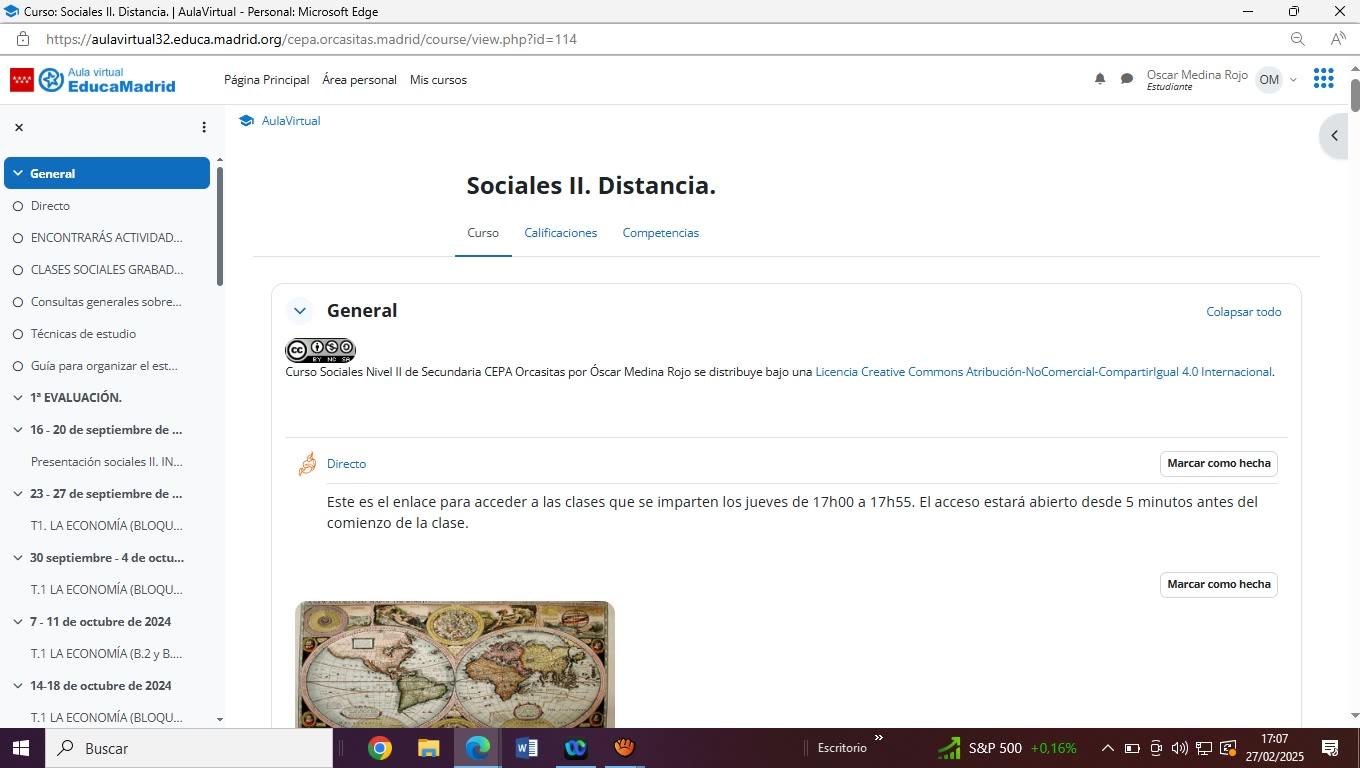Switch to the Competencias tab
Viewport: 1360px width, 768px height.
(x=661, y=233)
